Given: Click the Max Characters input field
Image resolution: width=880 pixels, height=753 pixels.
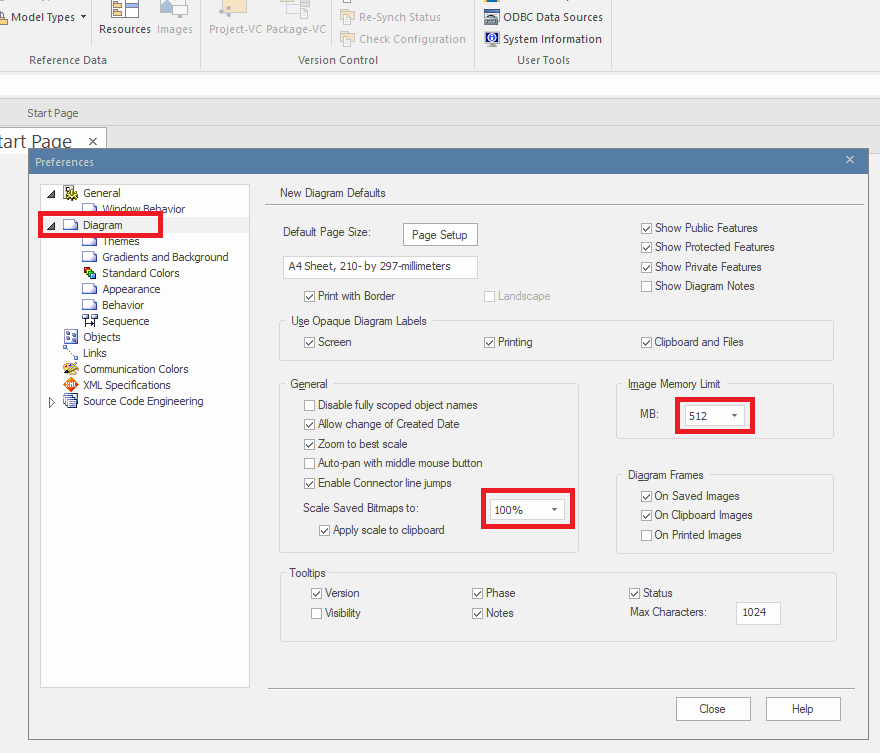Looking at the screenshot, I should (x=758, y=613).
